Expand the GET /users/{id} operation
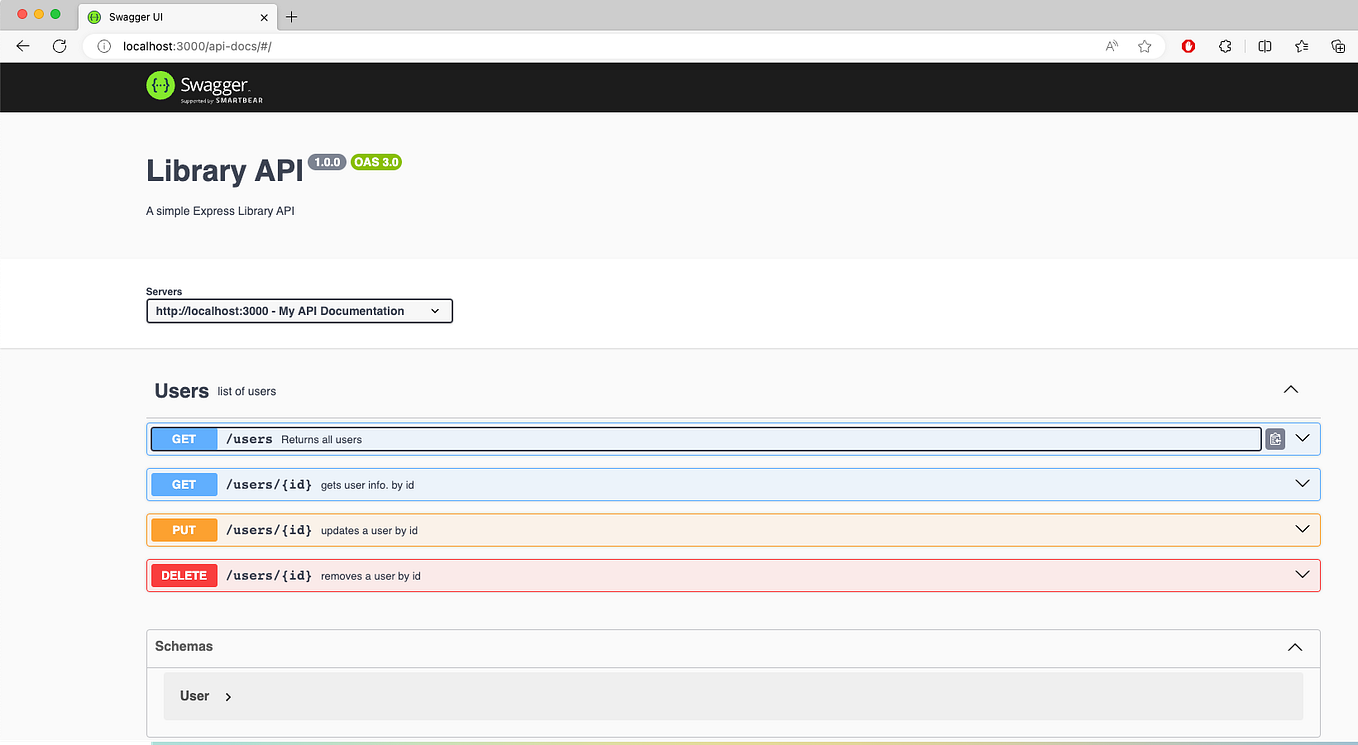 click(1302, 483)
